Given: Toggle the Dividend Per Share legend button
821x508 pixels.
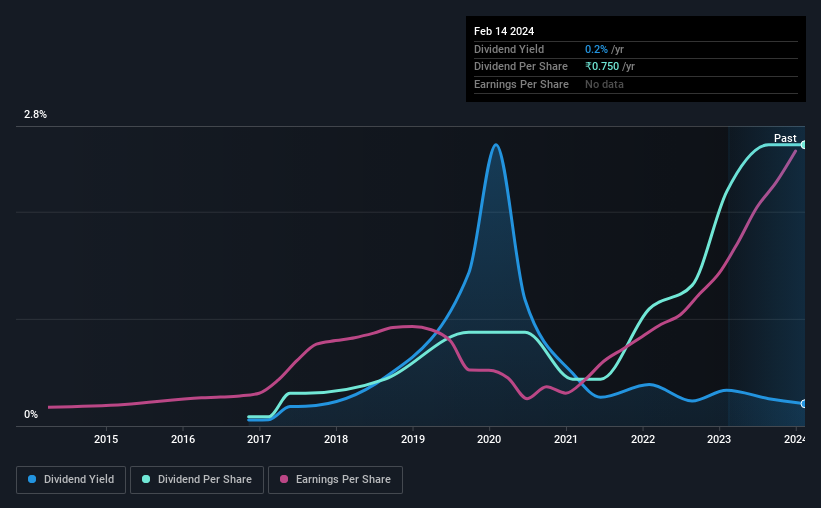Looking at the screenshot, I should click(197, 480).
